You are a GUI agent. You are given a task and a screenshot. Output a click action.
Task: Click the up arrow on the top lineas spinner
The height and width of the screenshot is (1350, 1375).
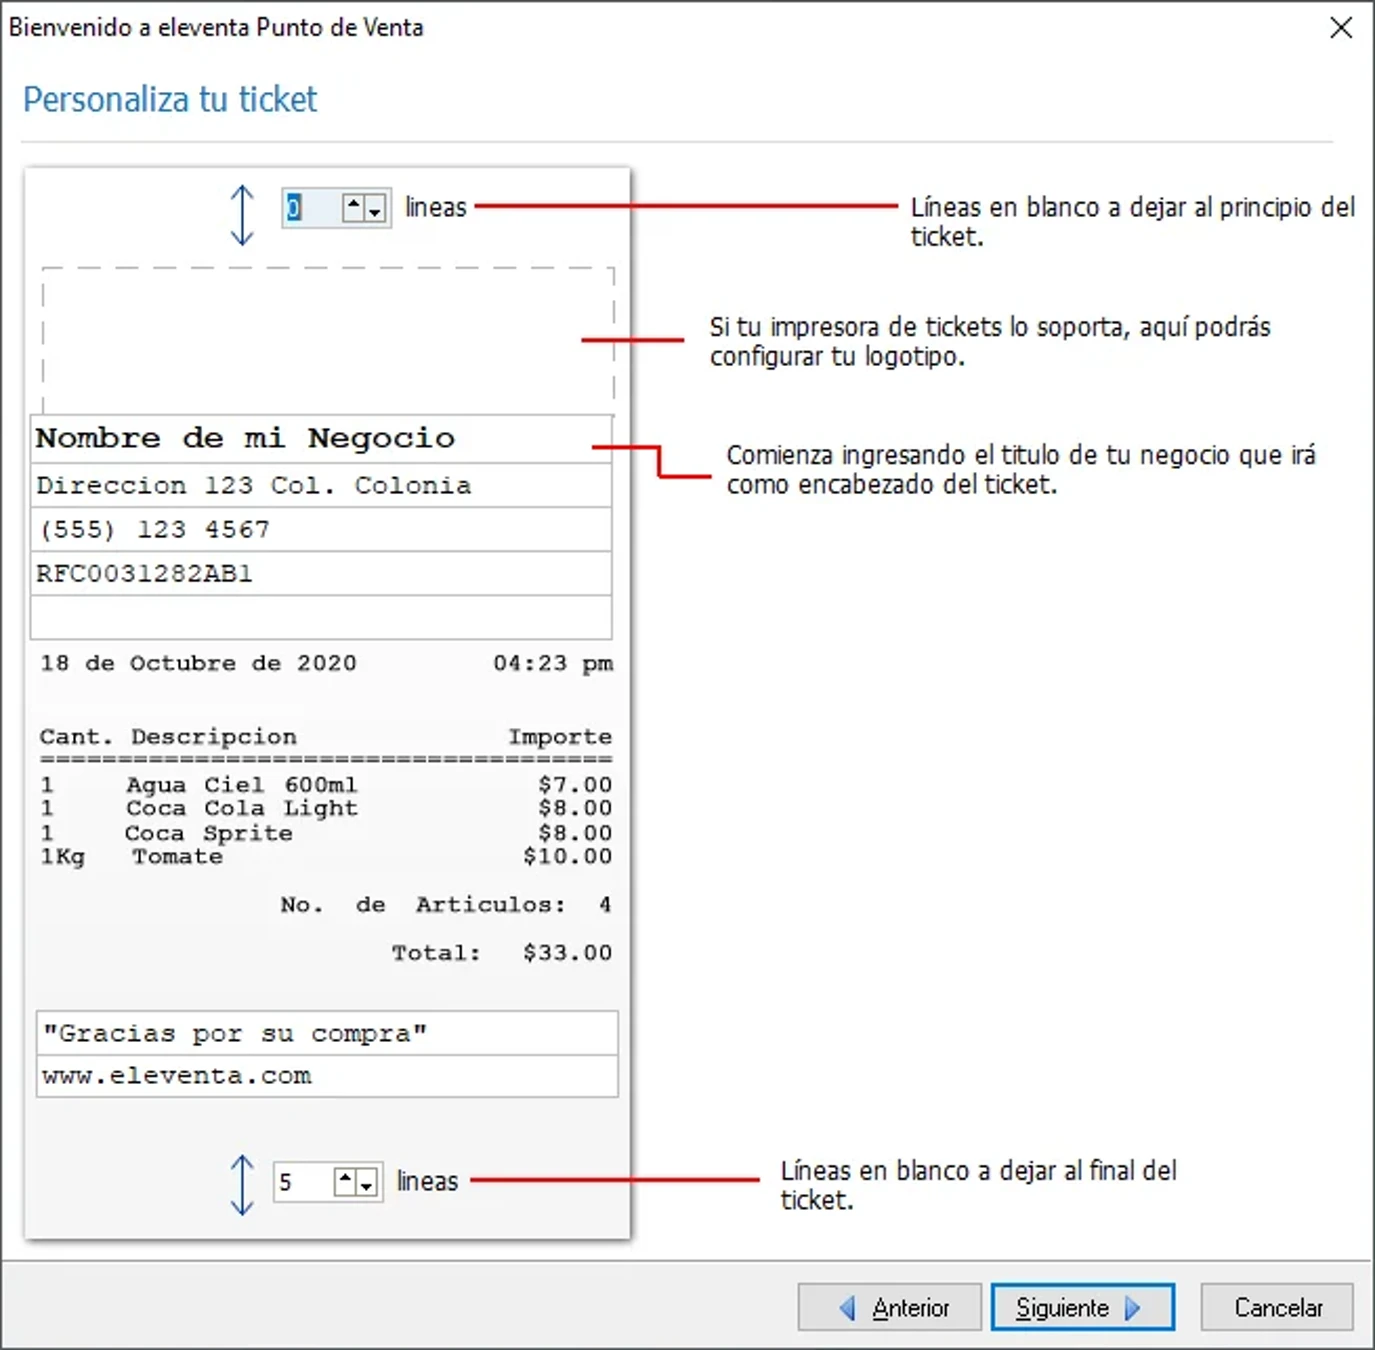355,201
